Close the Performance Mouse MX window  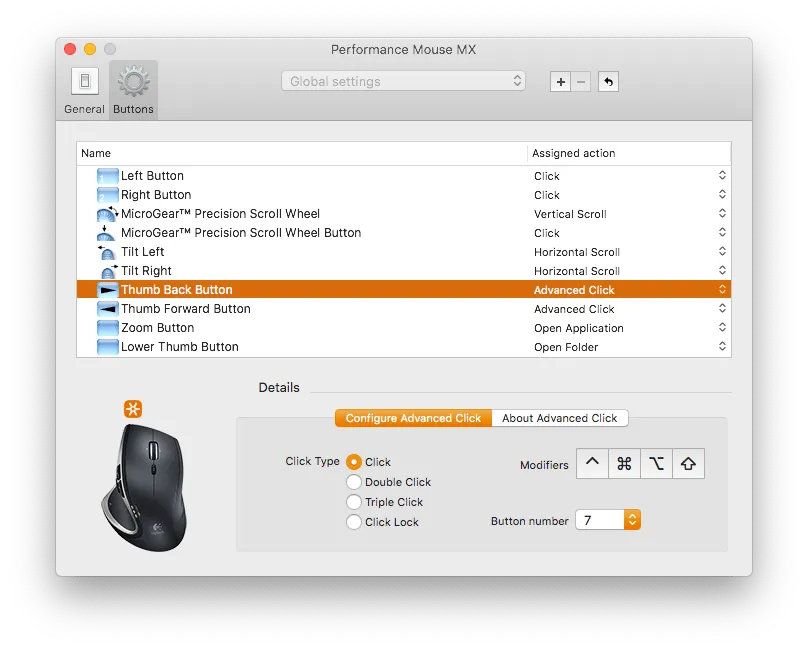70,49
